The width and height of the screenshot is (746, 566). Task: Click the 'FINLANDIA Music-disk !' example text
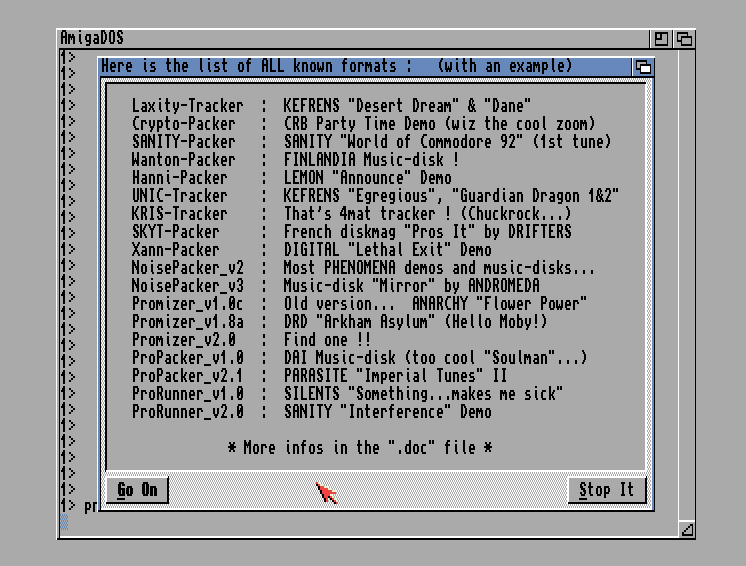tap(372, 160)
